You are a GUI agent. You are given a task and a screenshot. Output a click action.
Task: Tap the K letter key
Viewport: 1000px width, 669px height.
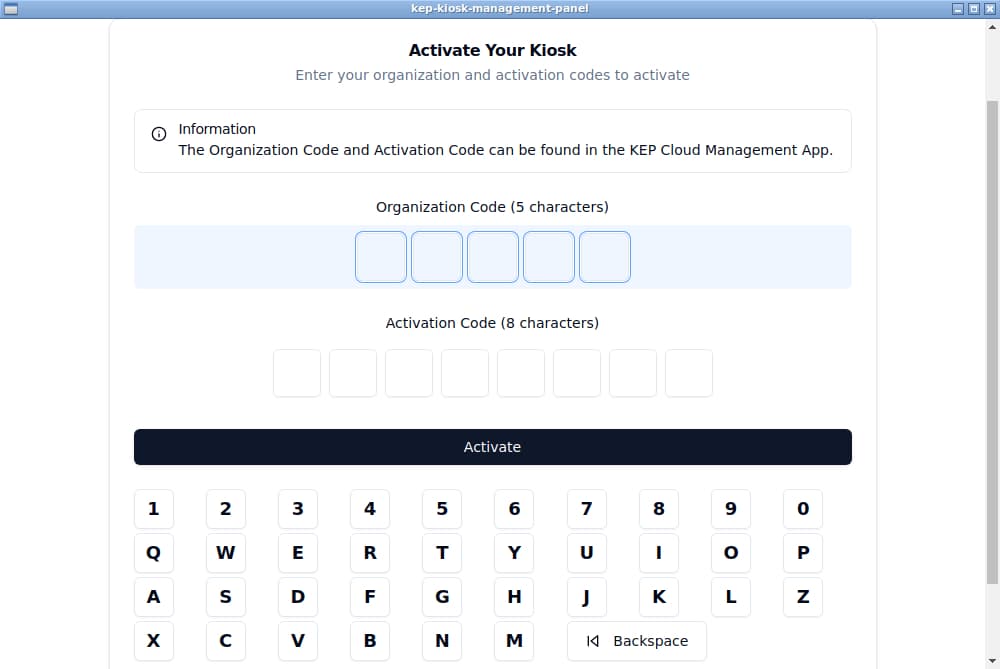[659, 597]
